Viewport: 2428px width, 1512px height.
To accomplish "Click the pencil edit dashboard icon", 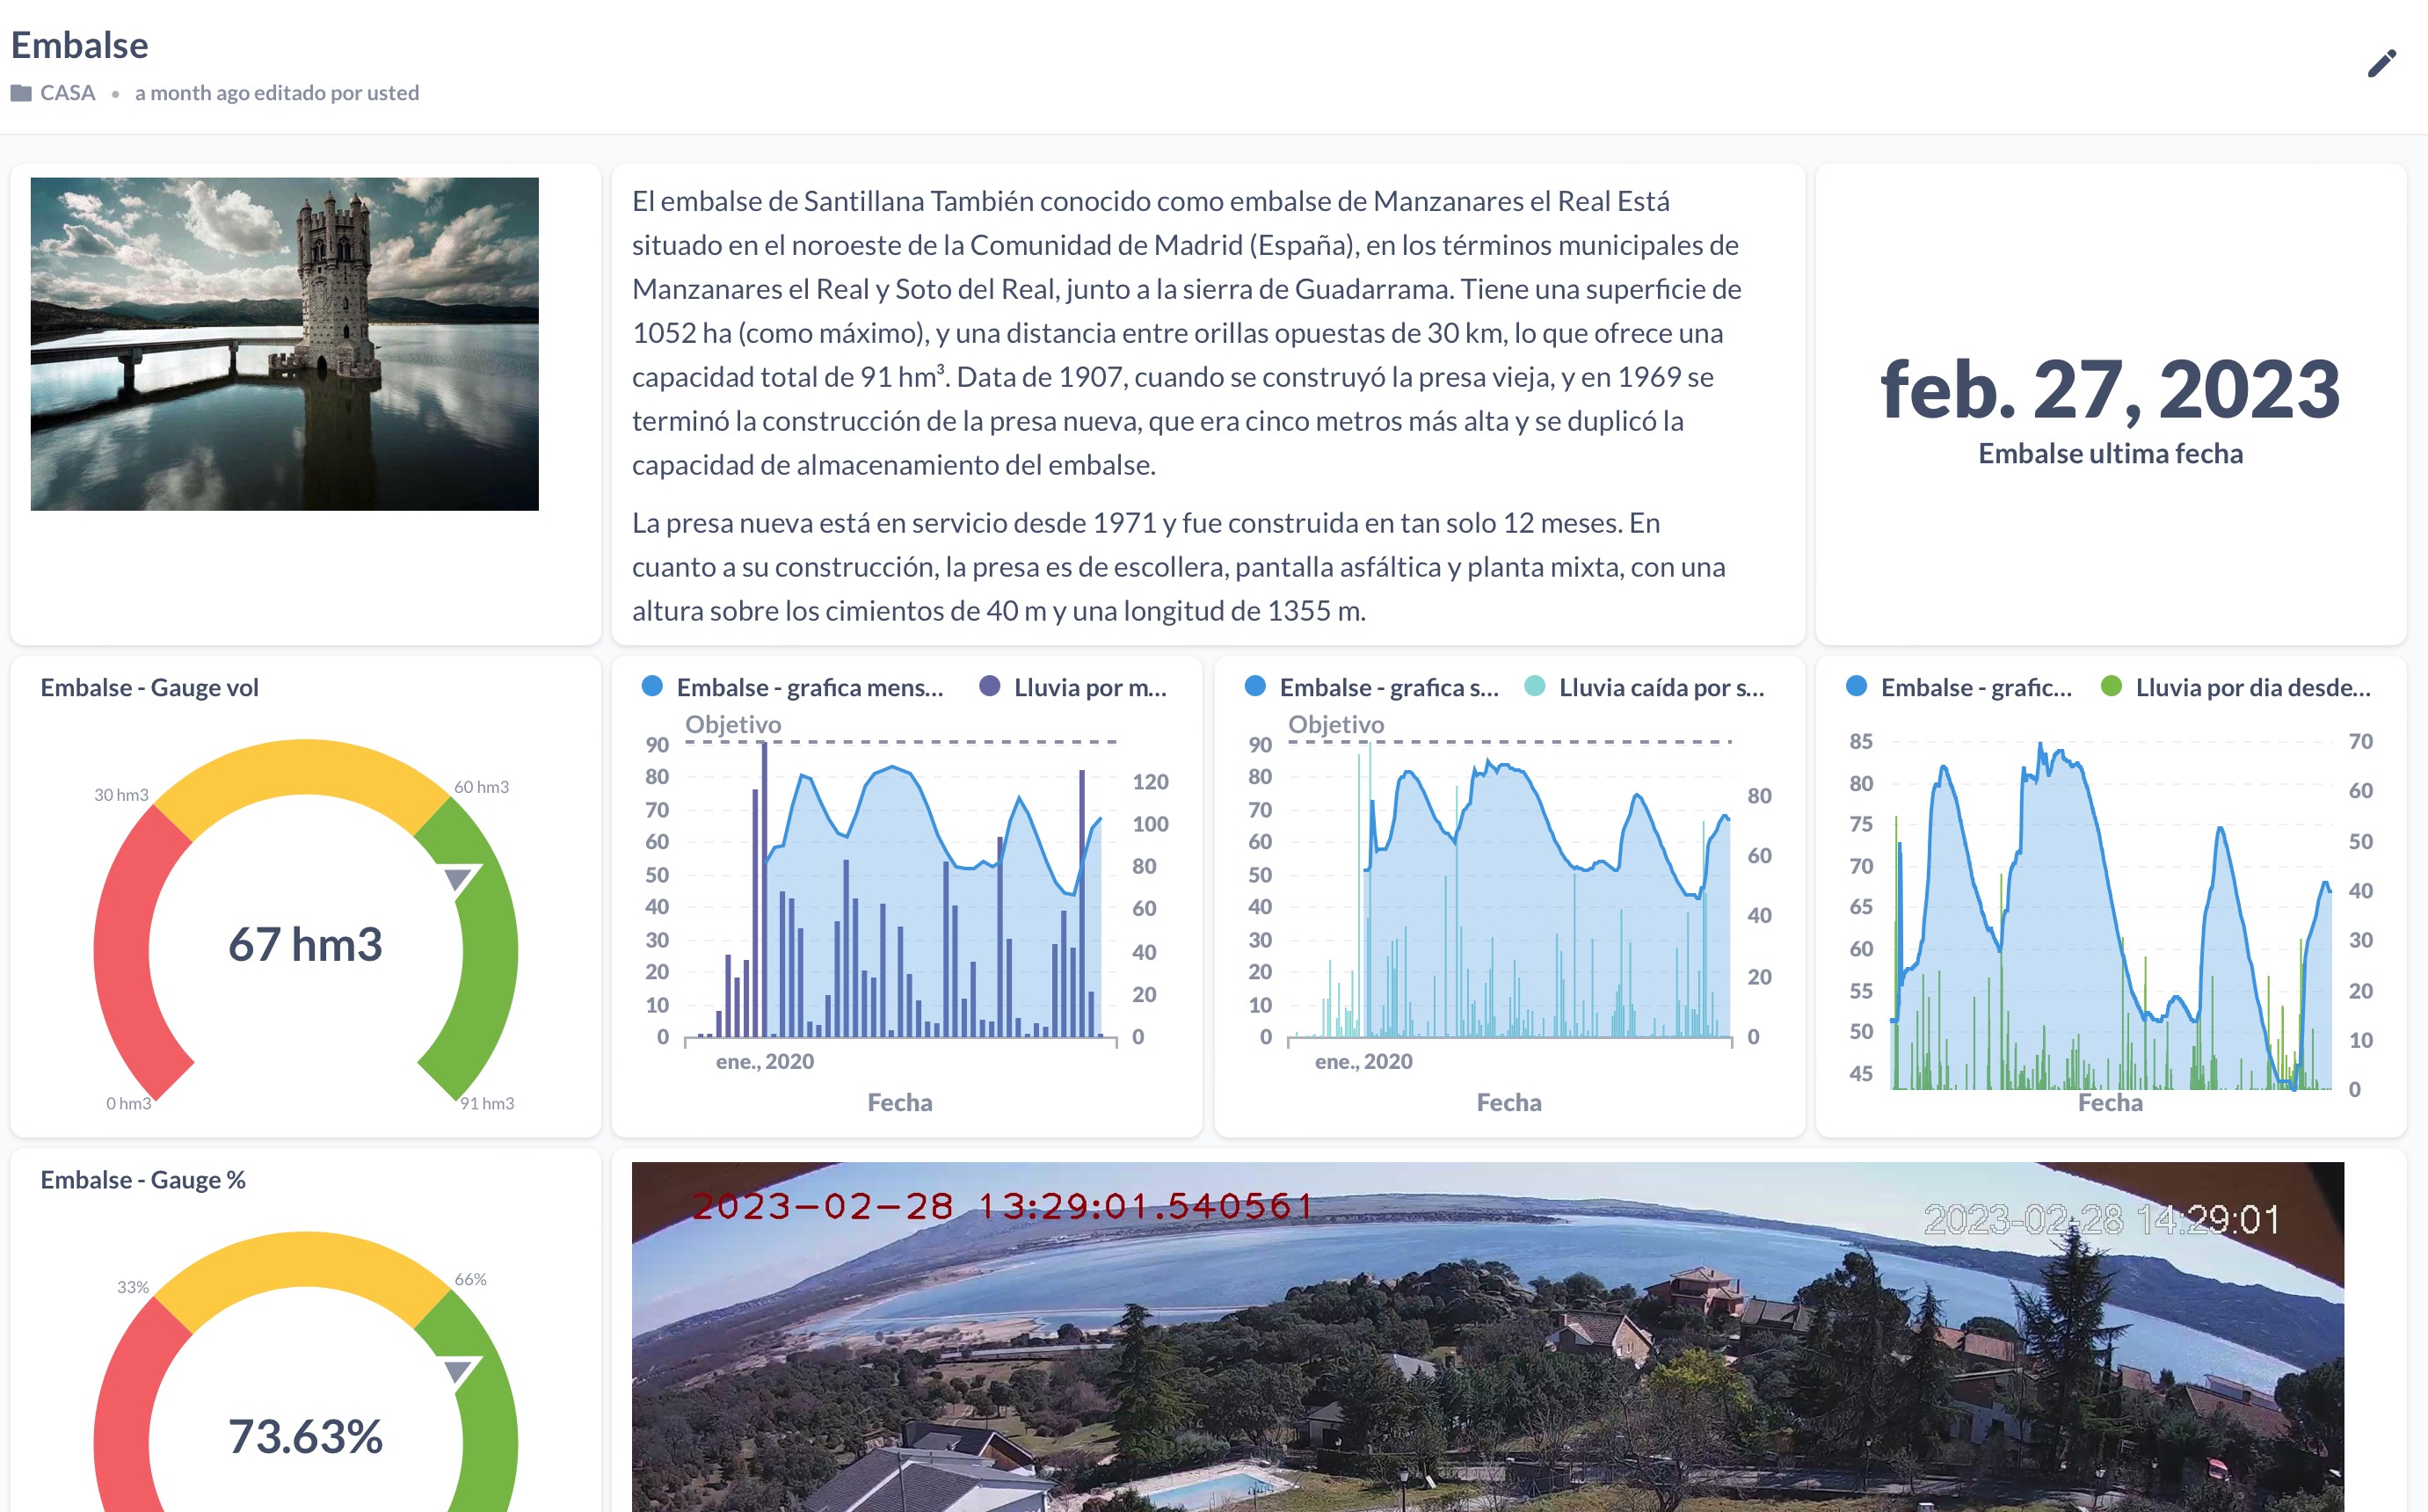I will (2381, 64).
